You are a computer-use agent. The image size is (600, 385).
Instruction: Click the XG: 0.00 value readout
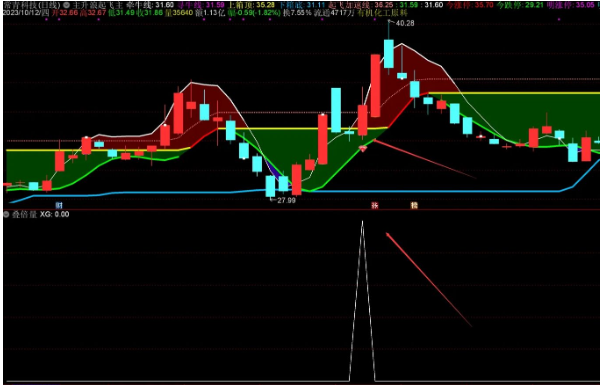click(55, 214)
